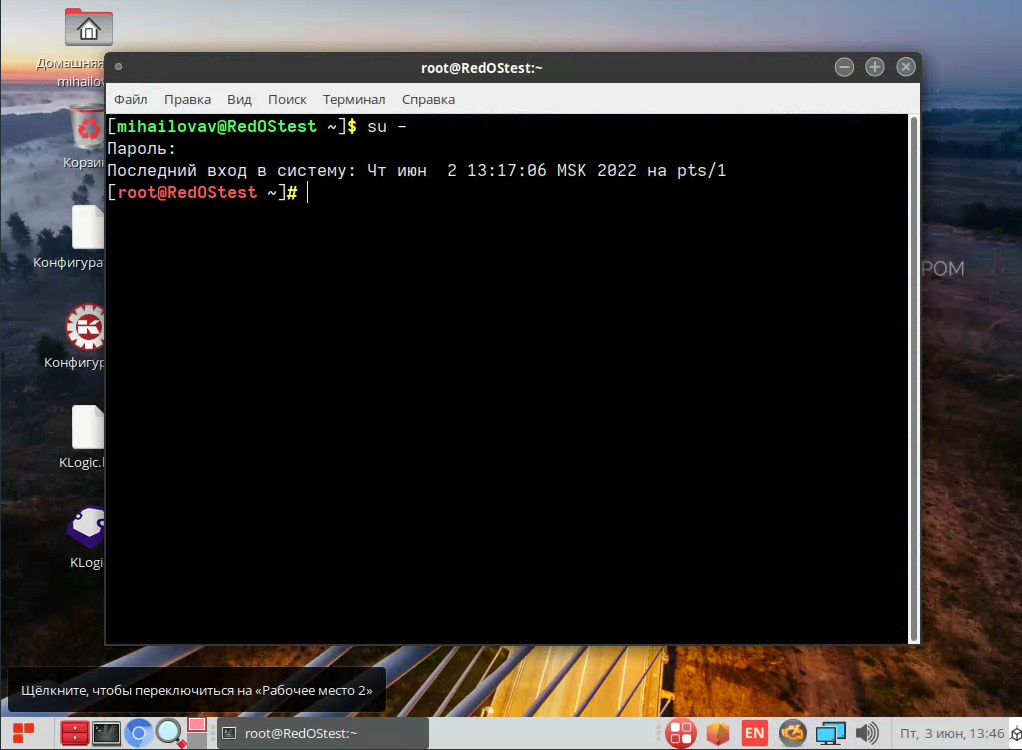Open the Справка menu
This screenshot has width=1022, height=750.
pyautogui.click(x=428, y=100)
